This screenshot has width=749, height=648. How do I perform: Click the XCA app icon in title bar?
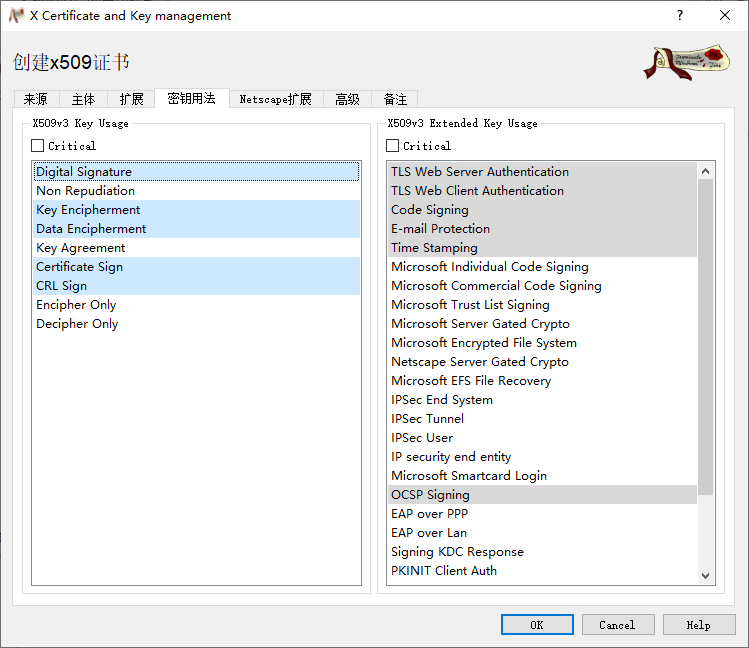(x=16, y=15)
